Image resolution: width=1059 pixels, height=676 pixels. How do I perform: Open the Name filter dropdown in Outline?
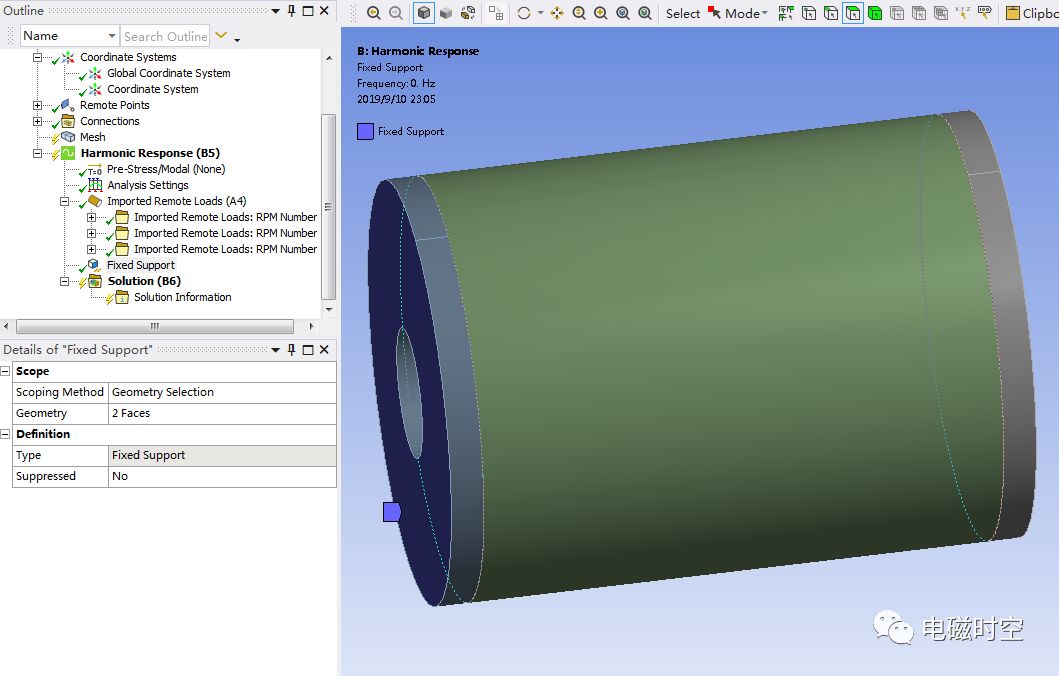click(x=111, y=36)
